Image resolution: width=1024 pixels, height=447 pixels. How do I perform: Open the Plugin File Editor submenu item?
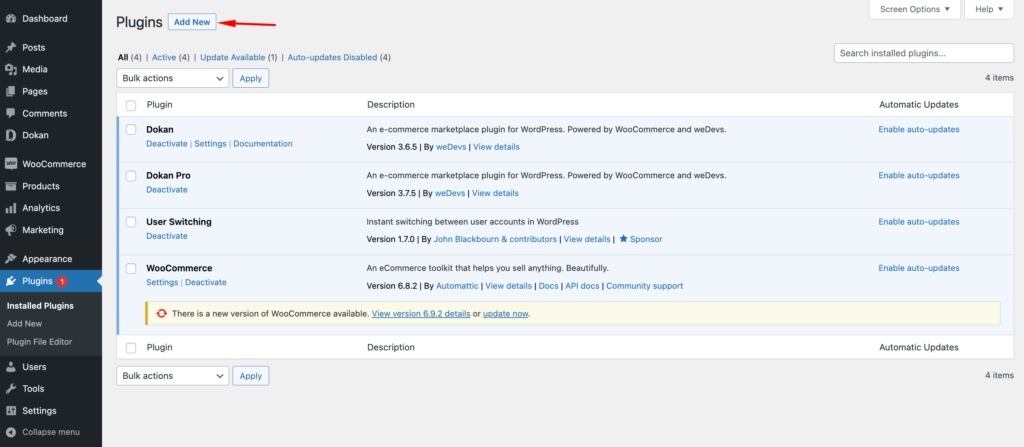click(39, 342)
